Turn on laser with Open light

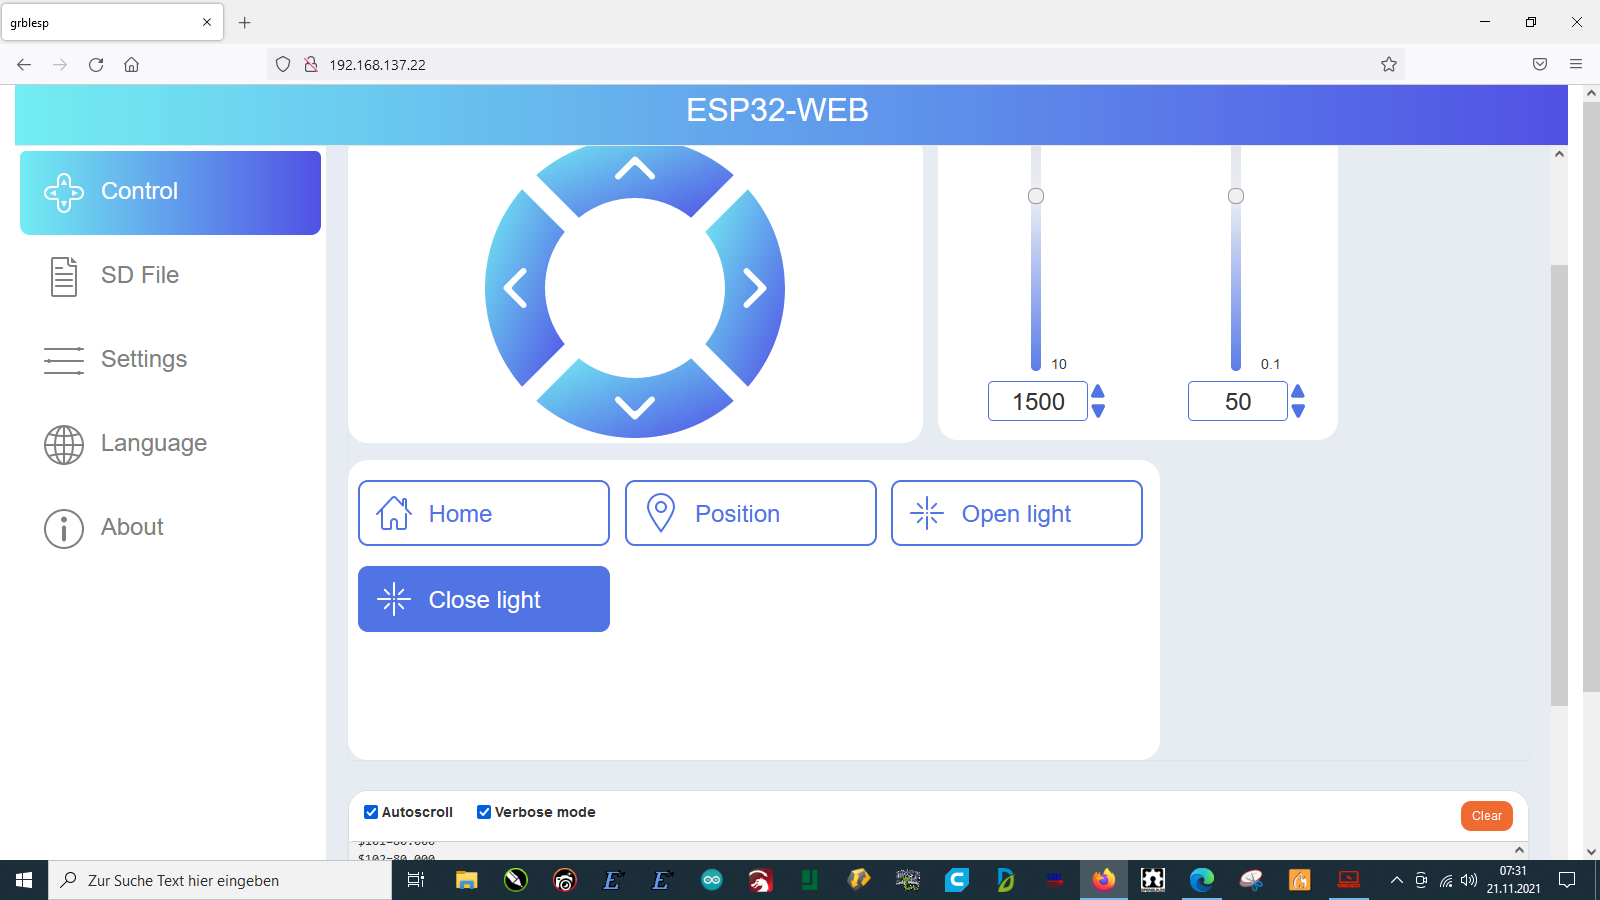coord(1016,513)
